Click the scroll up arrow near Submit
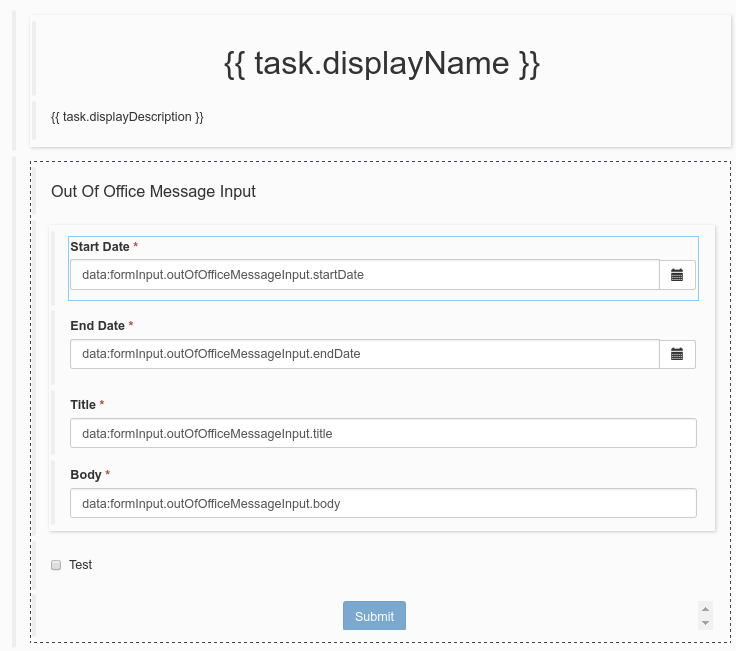Viewport: 736px width, 651px height. tap(705, 608)
